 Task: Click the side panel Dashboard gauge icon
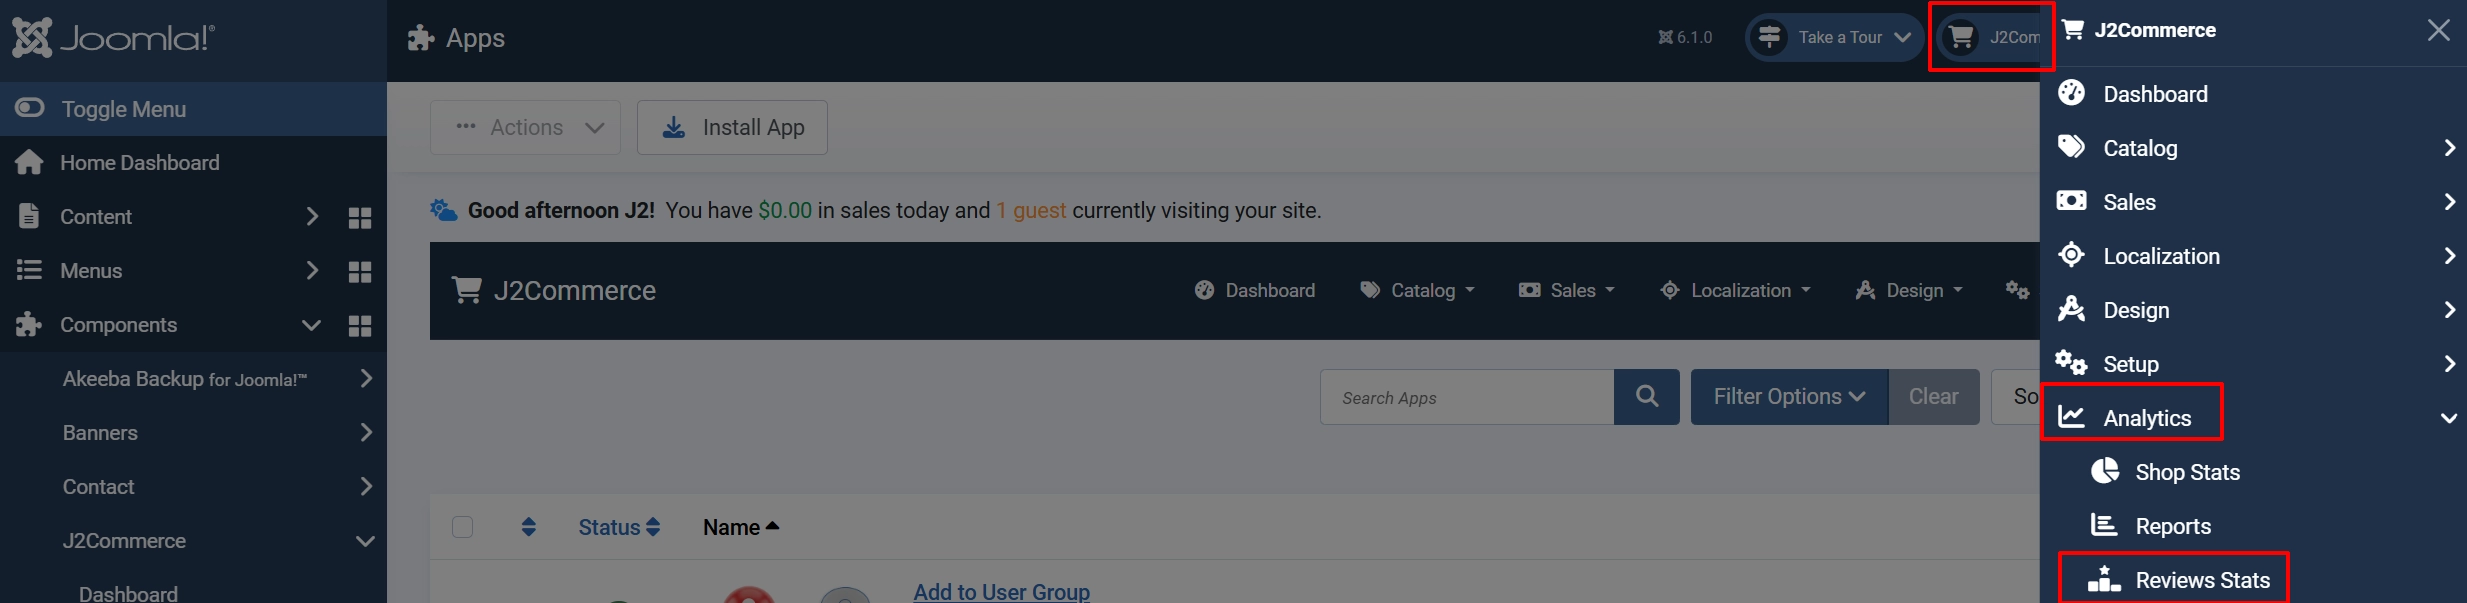[2071, 93]
